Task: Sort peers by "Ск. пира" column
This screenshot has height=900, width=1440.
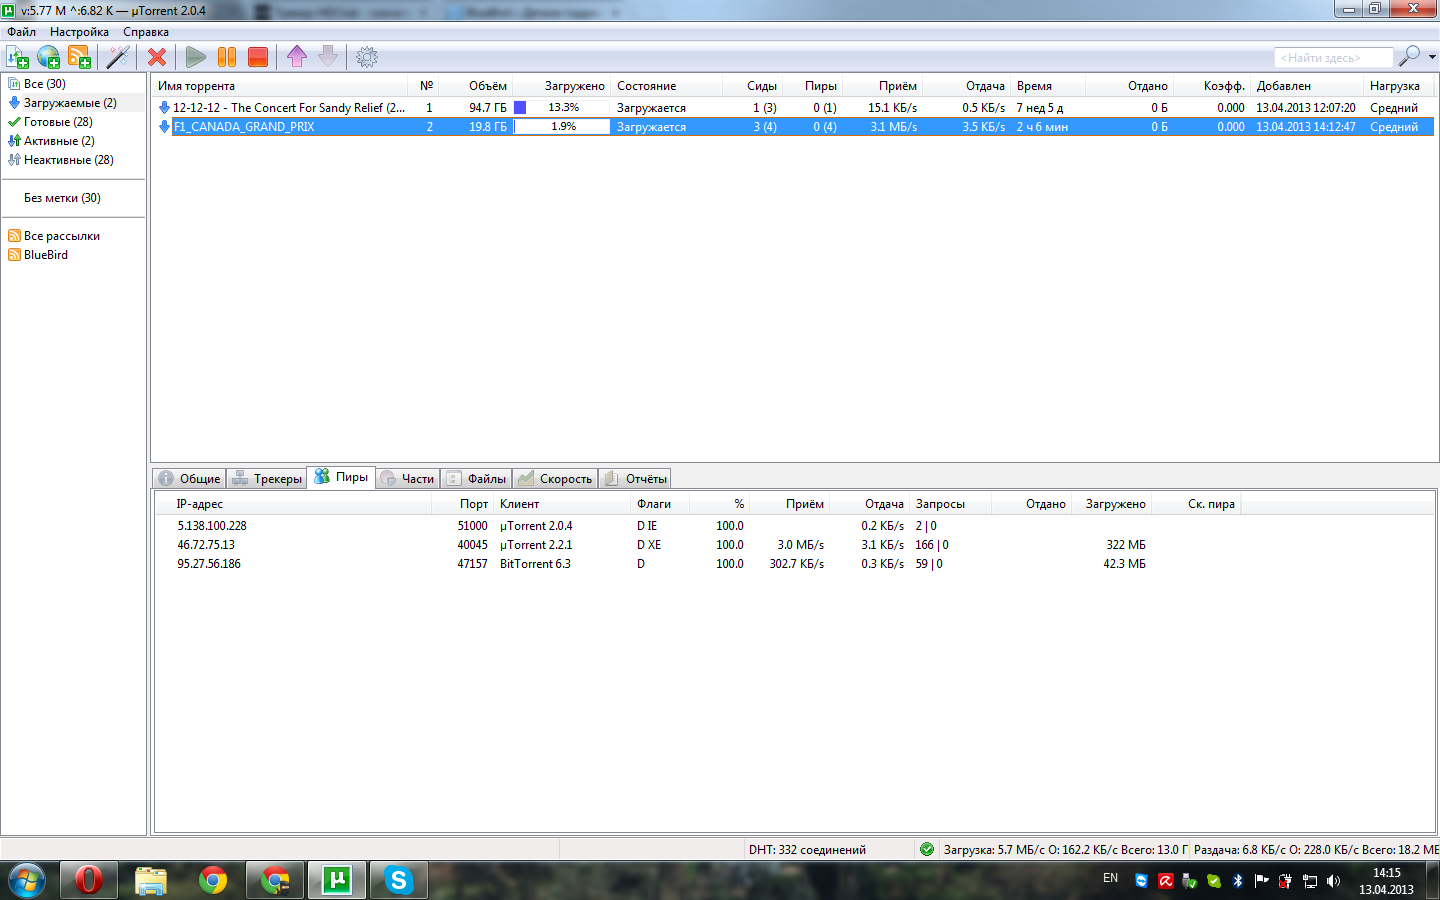Action: [1196, 504]
